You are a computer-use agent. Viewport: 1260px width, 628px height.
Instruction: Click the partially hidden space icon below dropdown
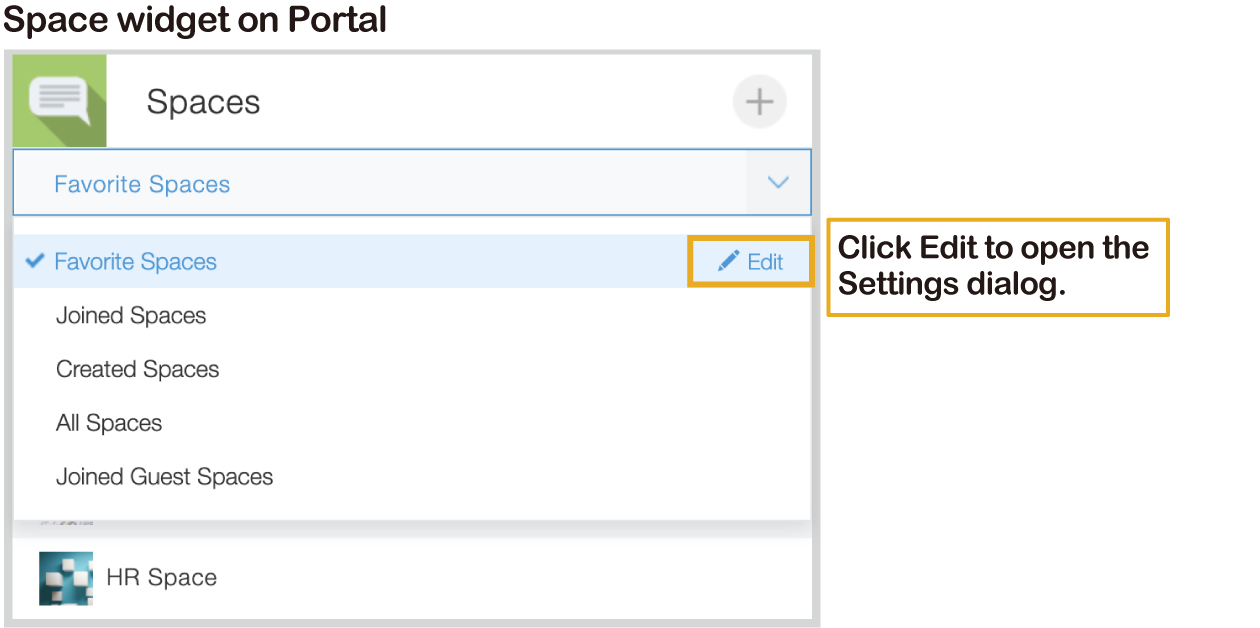point(66,523)
